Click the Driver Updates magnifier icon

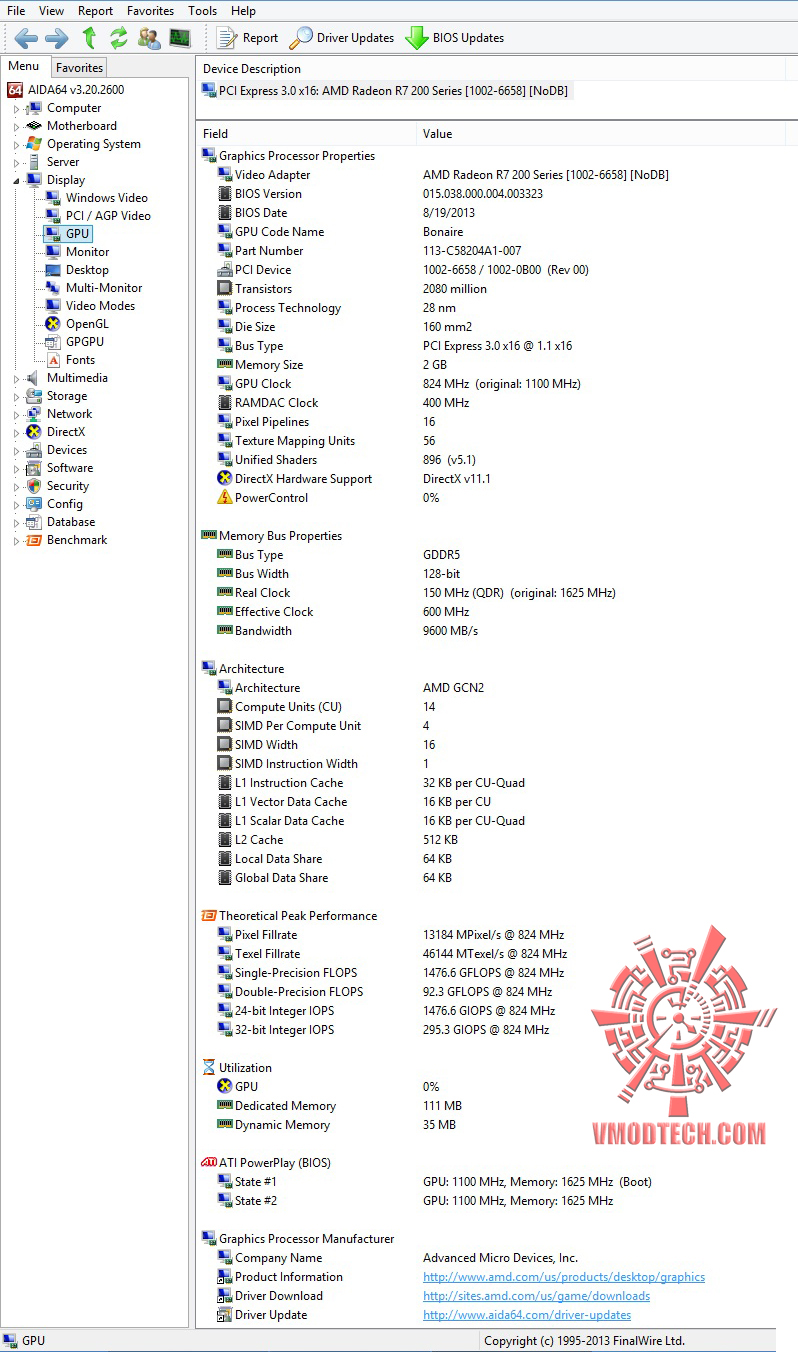point(301,38)
